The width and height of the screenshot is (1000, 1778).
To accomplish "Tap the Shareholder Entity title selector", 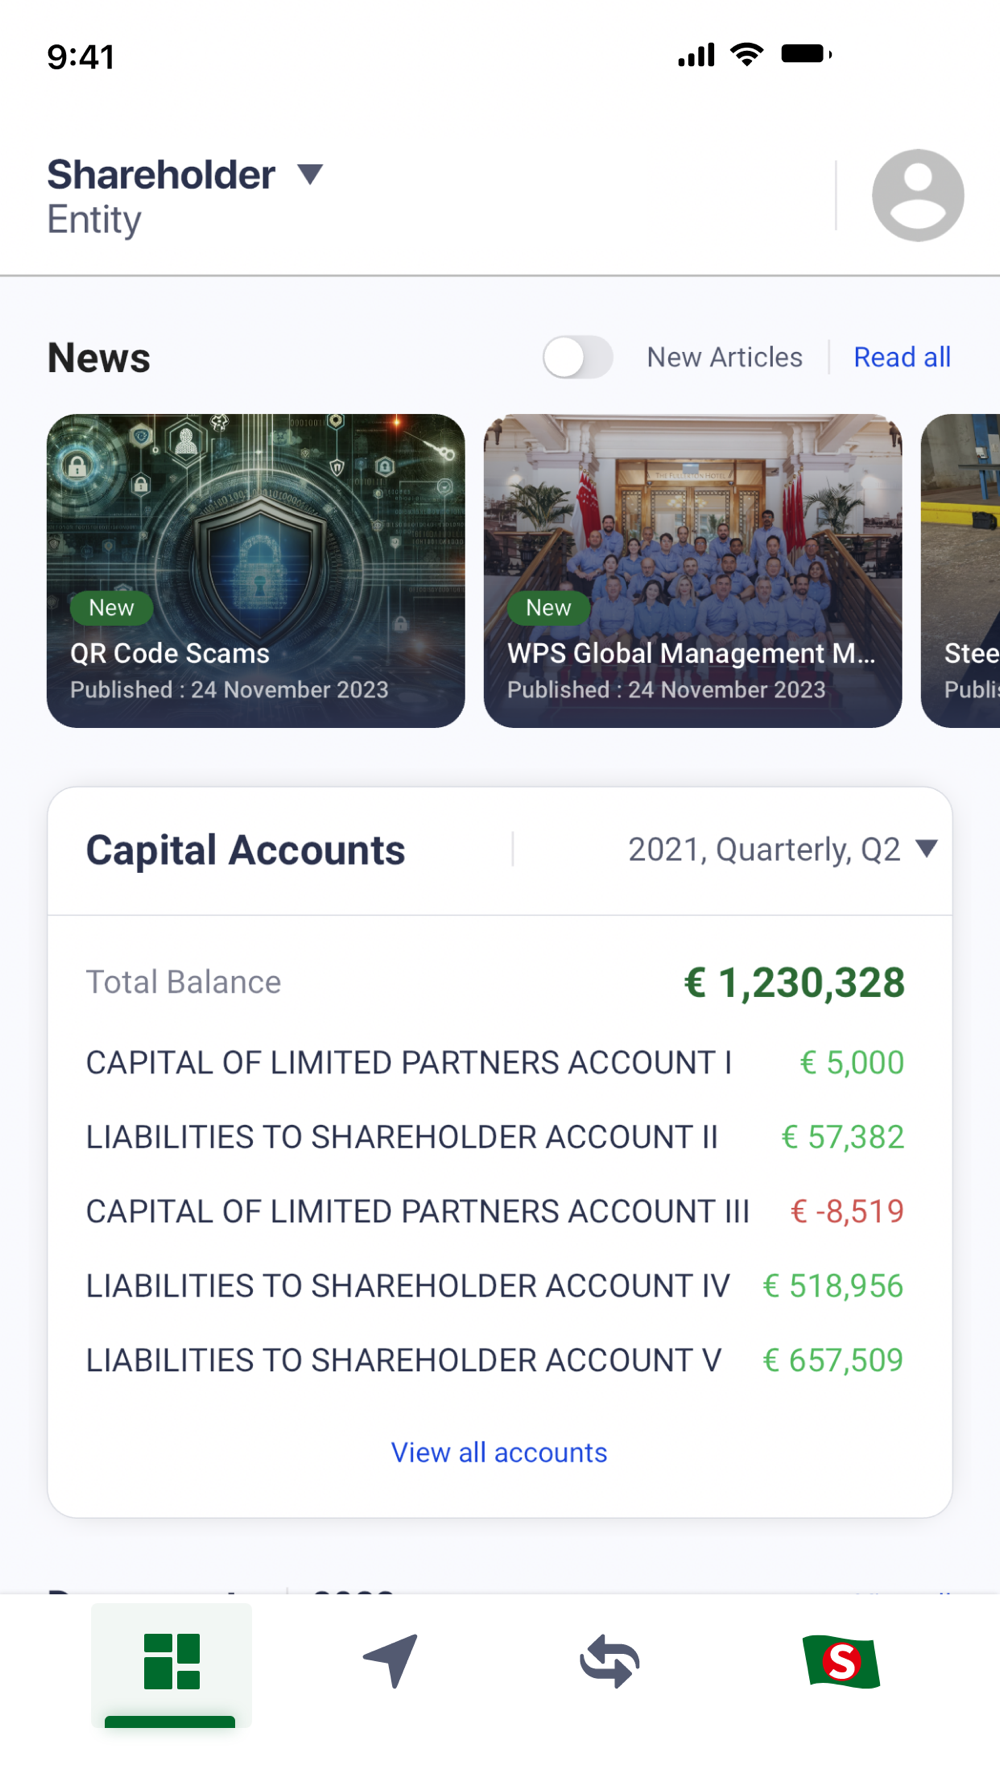I will (x=160, y=196).
